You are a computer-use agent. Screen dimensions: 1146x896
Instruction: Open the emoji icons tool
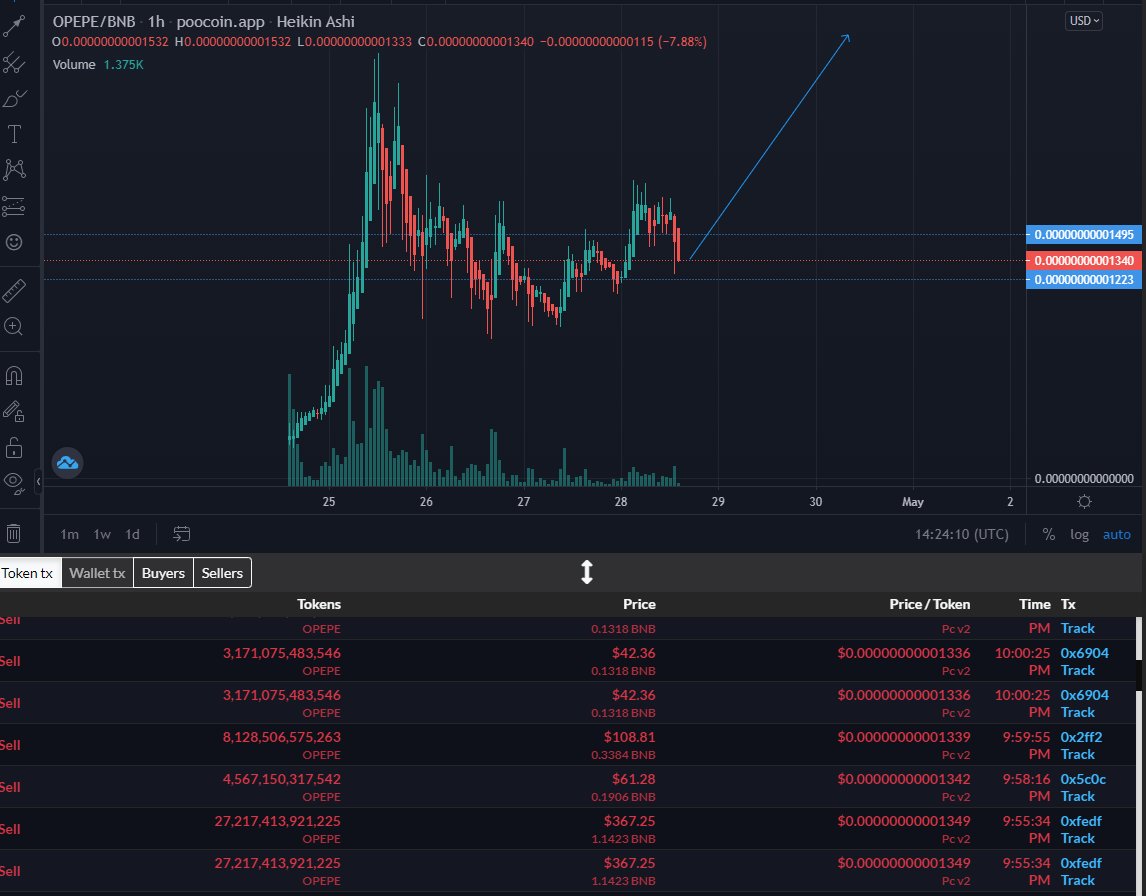pos(14,242)
